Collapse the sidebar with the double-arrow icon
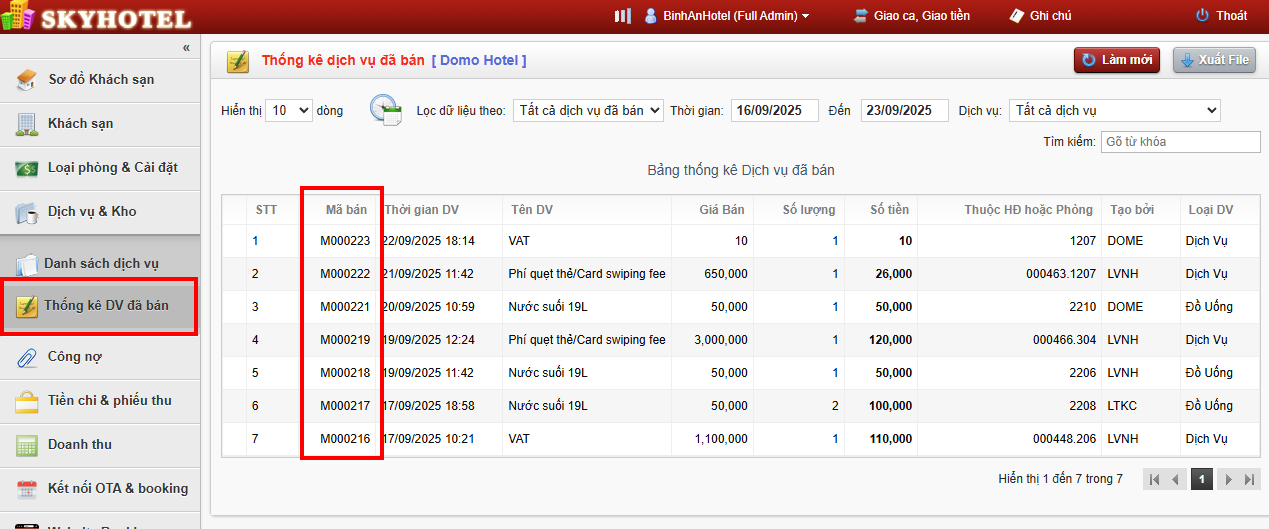This screenshot has height=529, width=1269. (x=186, y=48)
